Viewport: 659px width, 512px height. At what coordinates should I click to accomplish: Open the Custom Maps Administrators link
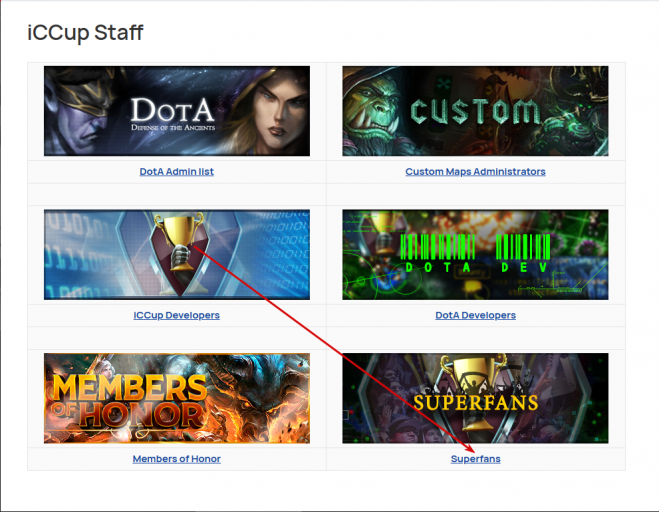point(475,172)
